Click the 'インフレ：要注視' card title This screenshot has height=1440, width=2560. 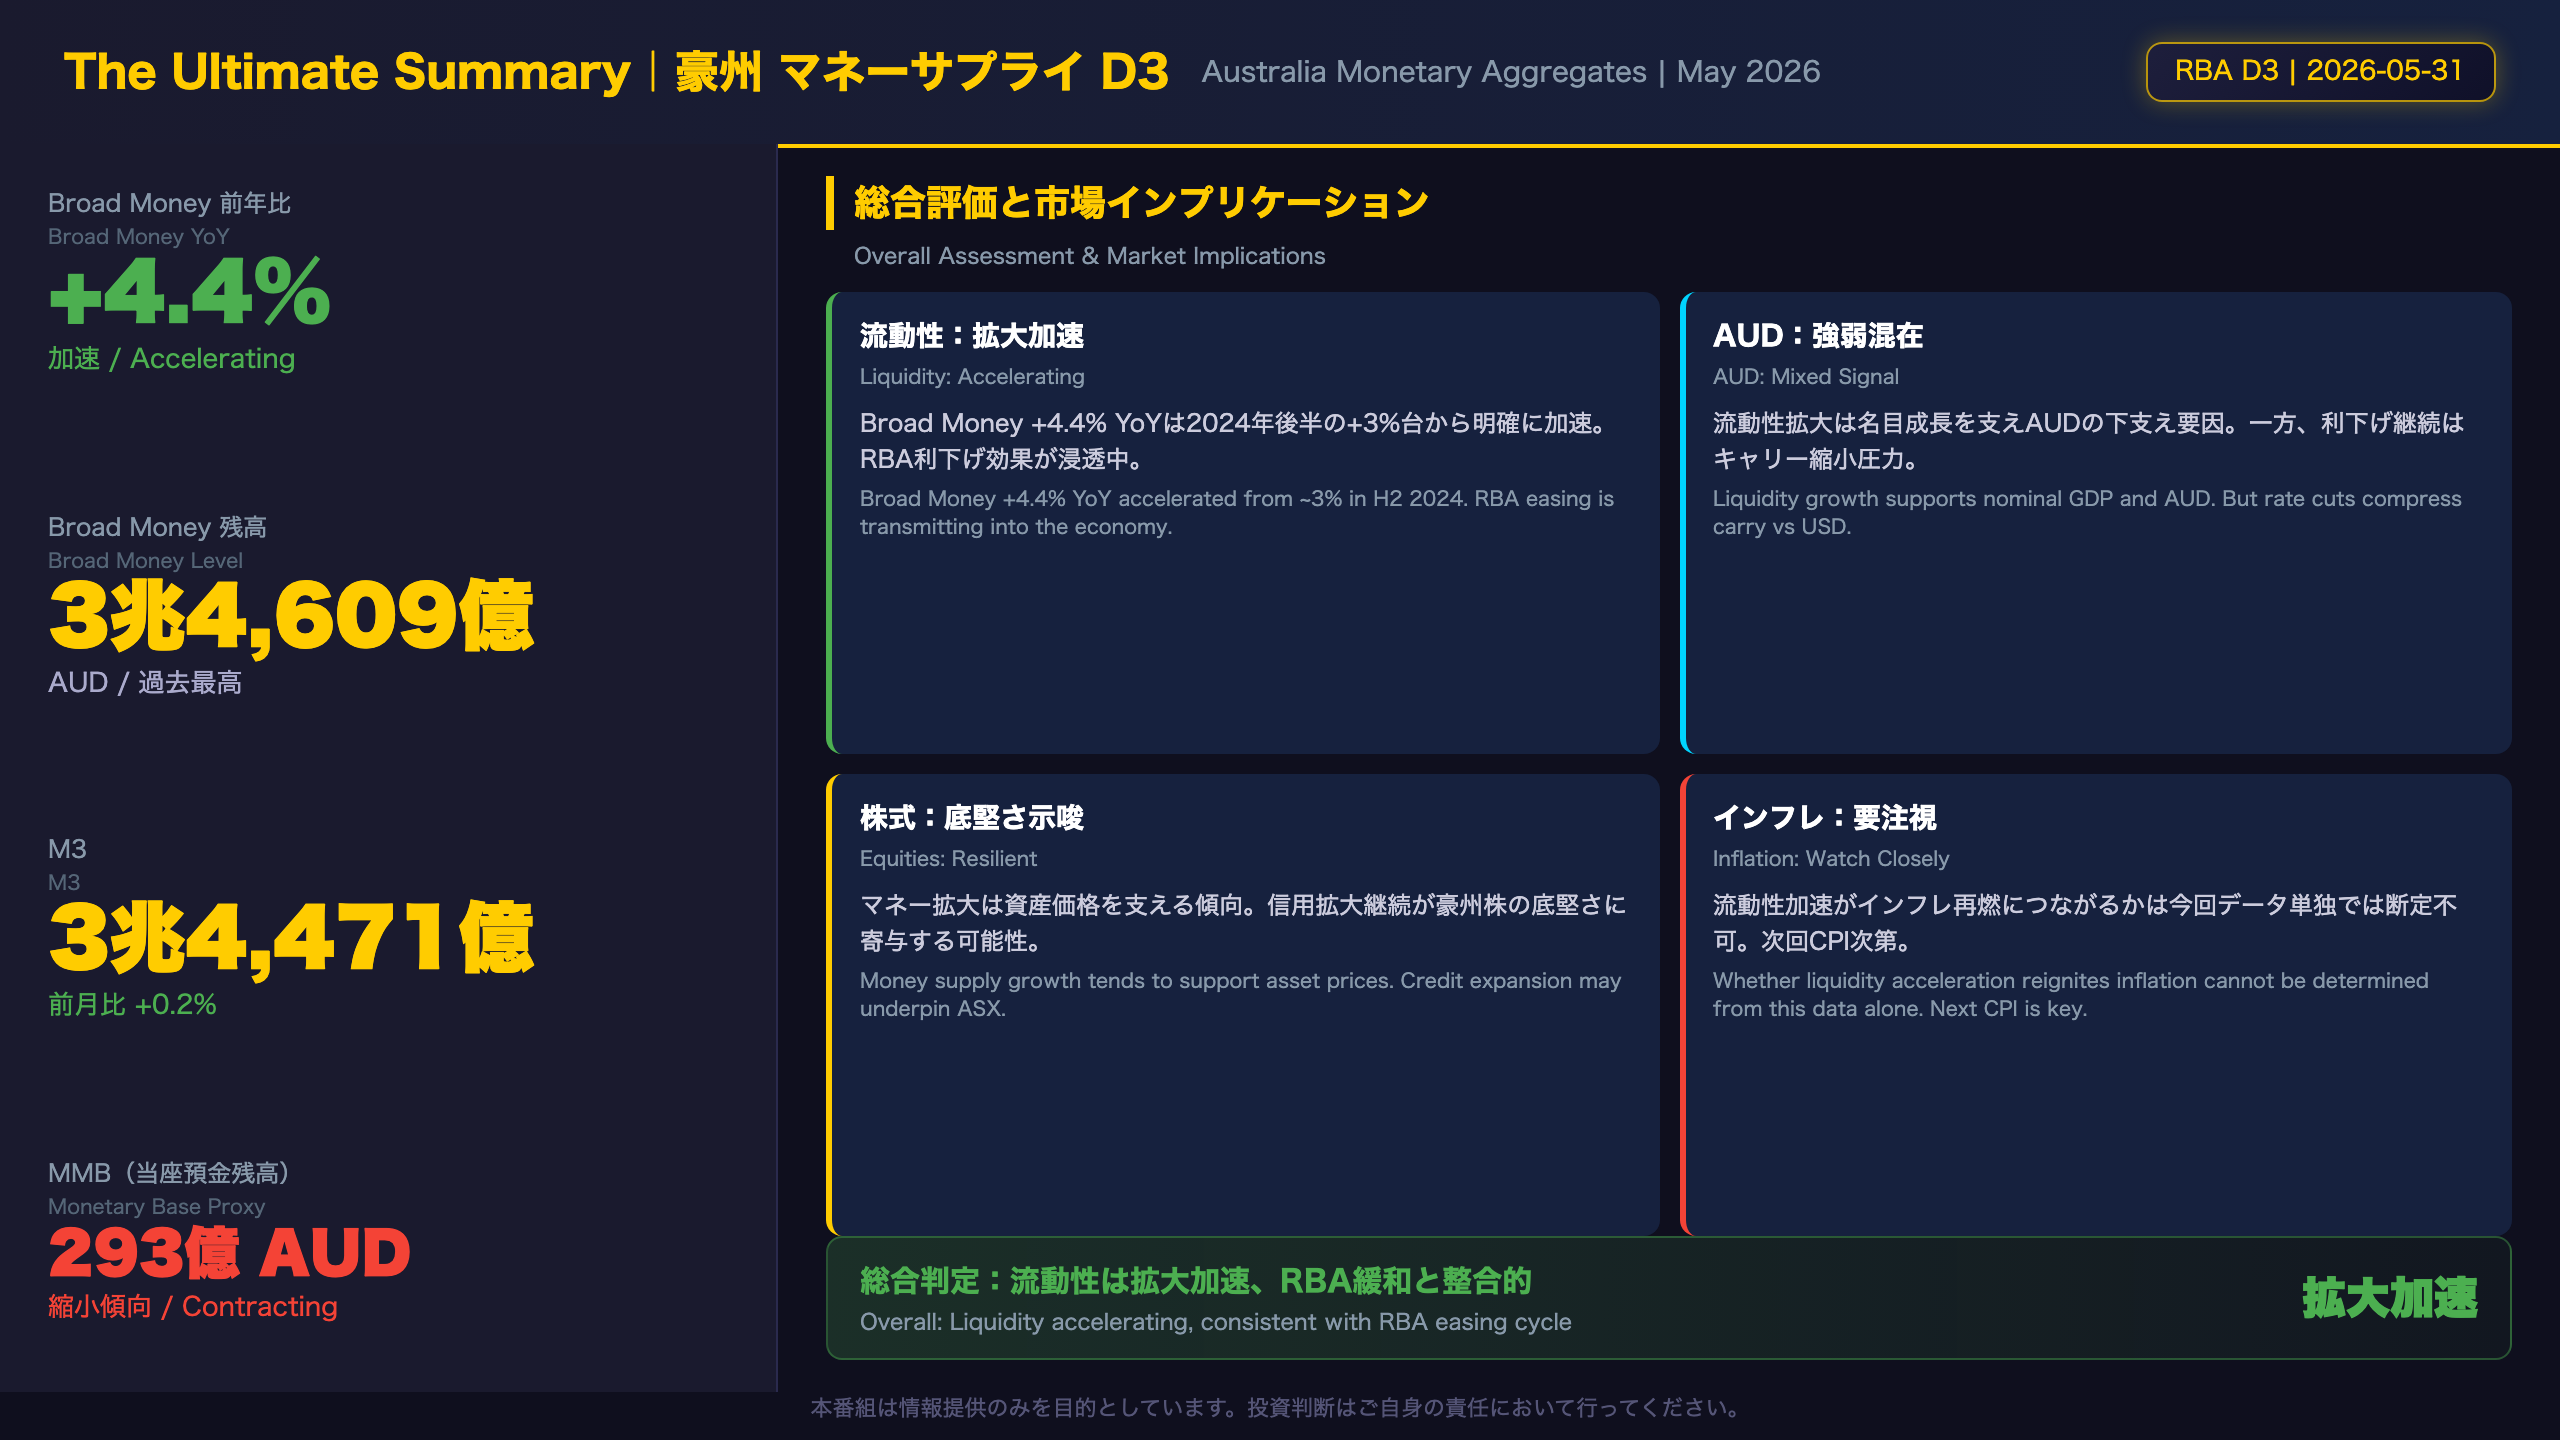point(1824,818)
